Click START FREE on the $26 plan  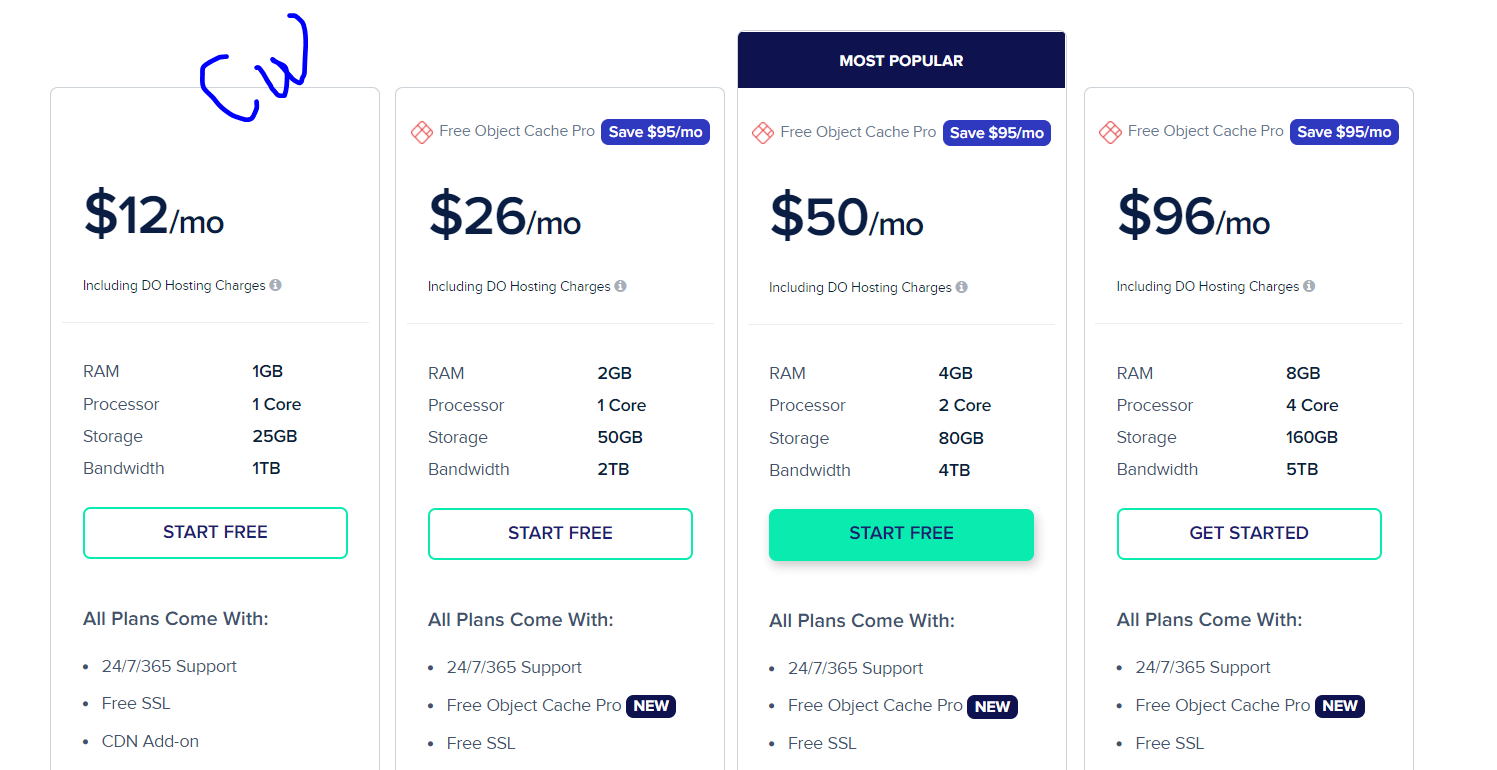click(x=560, y=534)
